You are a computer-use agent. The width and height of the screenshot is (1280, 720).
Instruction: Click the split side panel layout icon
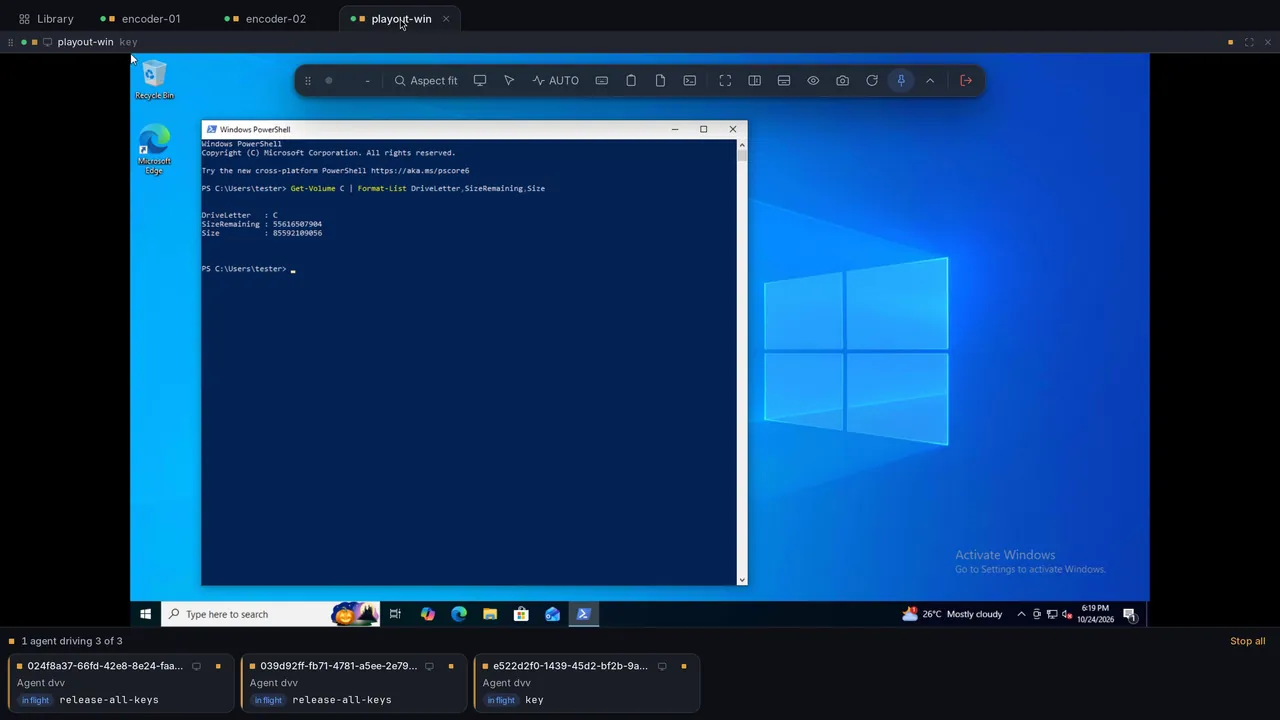click(x=755, y=81)
